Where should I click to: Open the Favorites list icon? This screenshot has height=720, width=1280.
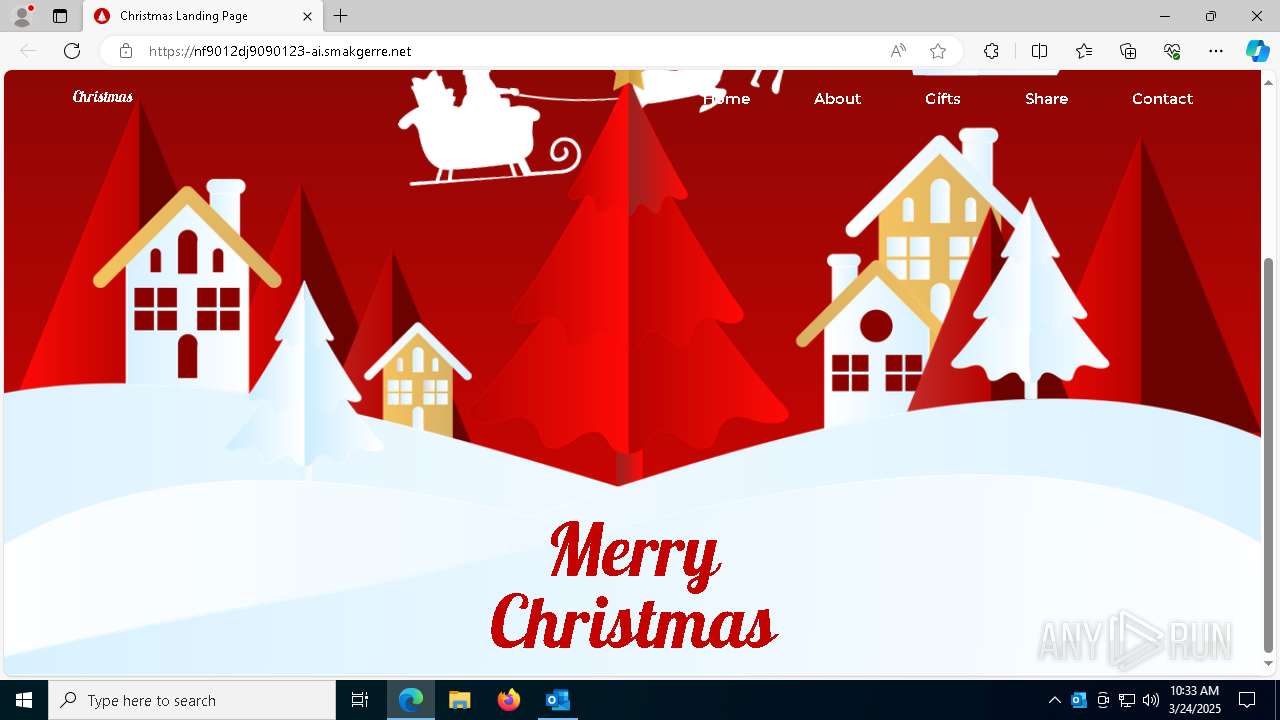[x=1084, y=51]
